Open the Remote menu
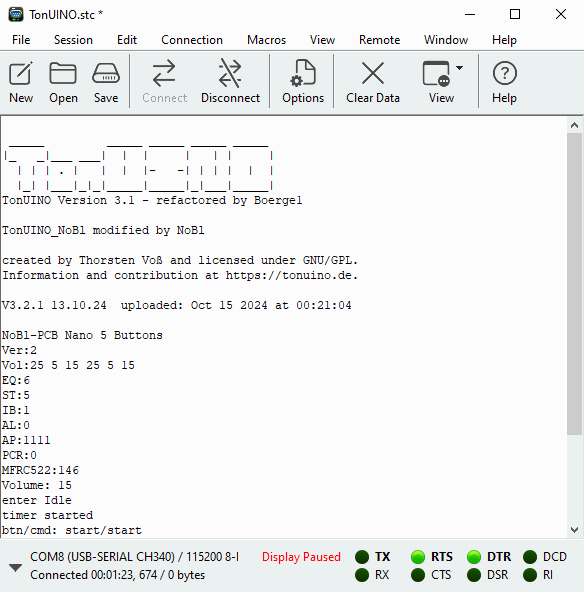The height and width of the screenshot is (592, 584). pyautogui.click(x=379, y=40)
